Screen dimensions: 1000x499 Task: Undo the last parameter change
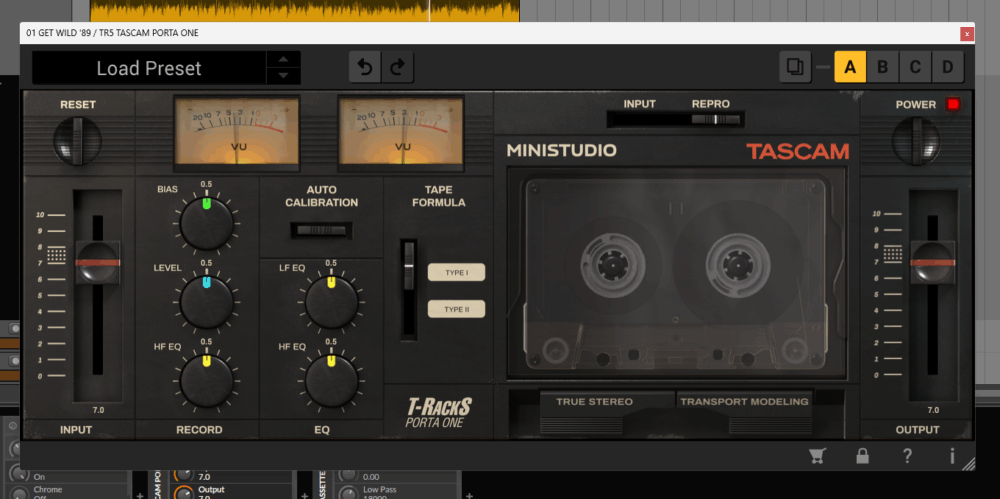(x=365, y=67)
